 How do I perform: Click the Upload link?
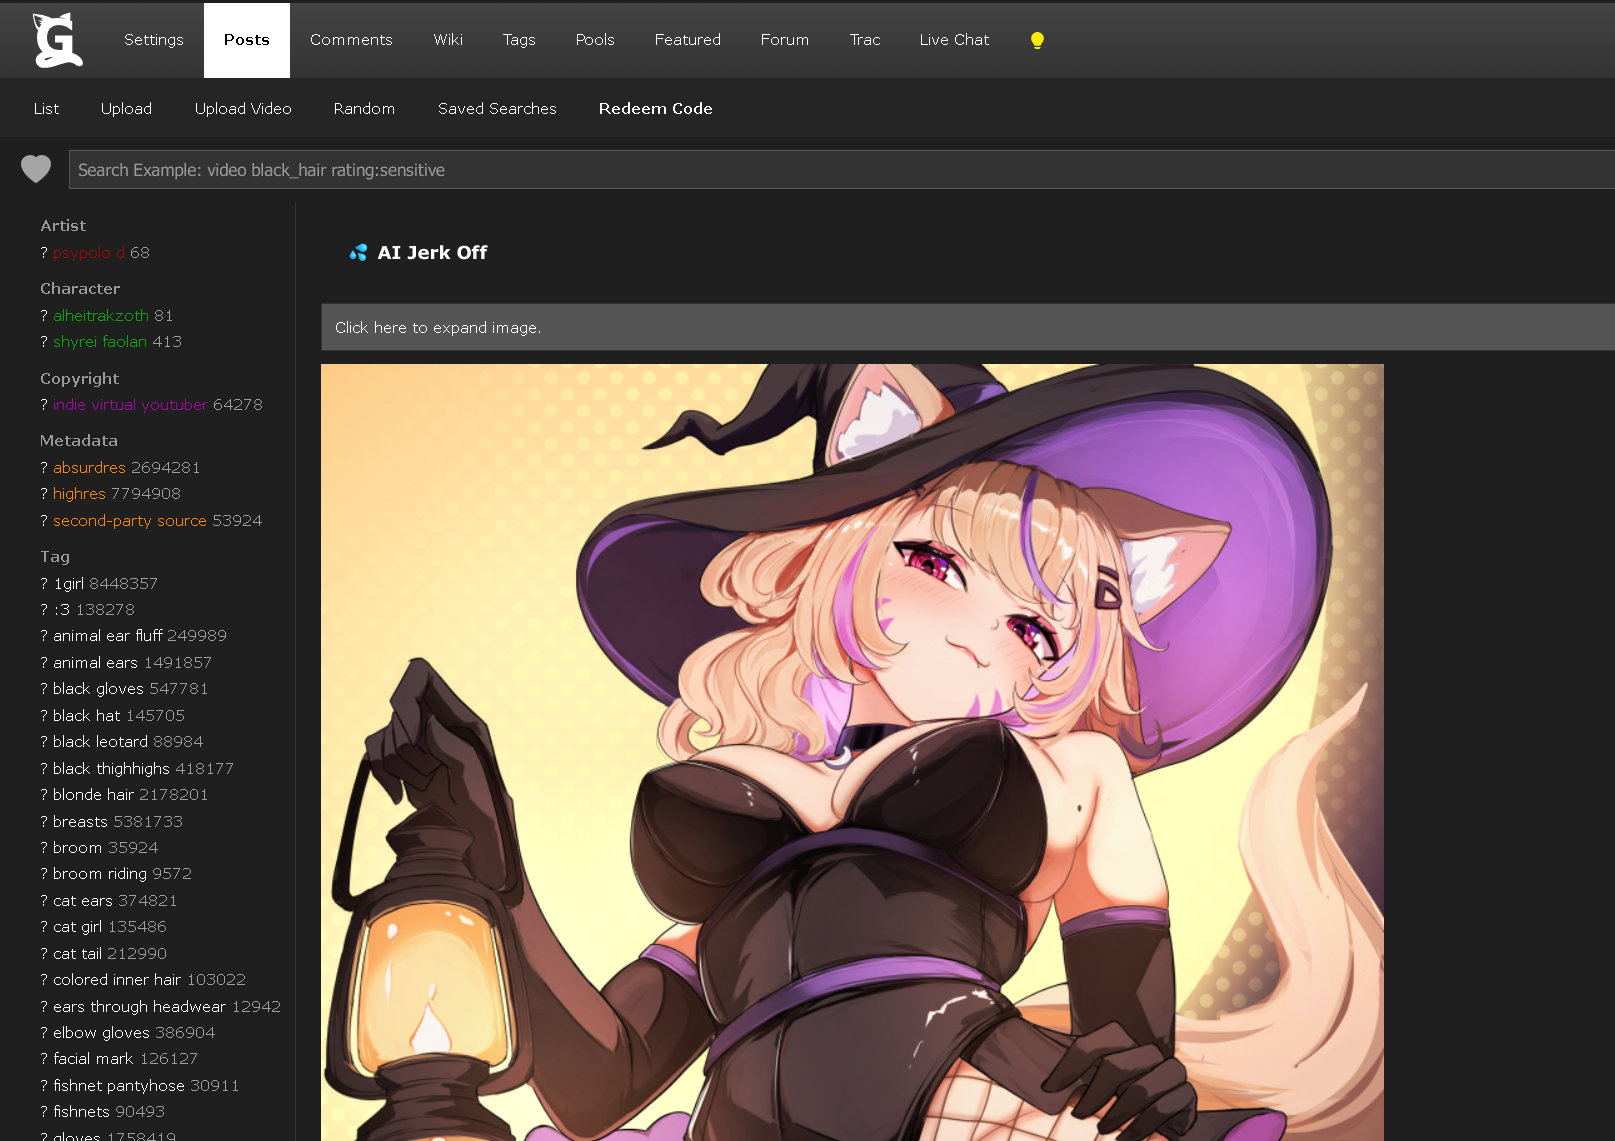tap(126, 109)
